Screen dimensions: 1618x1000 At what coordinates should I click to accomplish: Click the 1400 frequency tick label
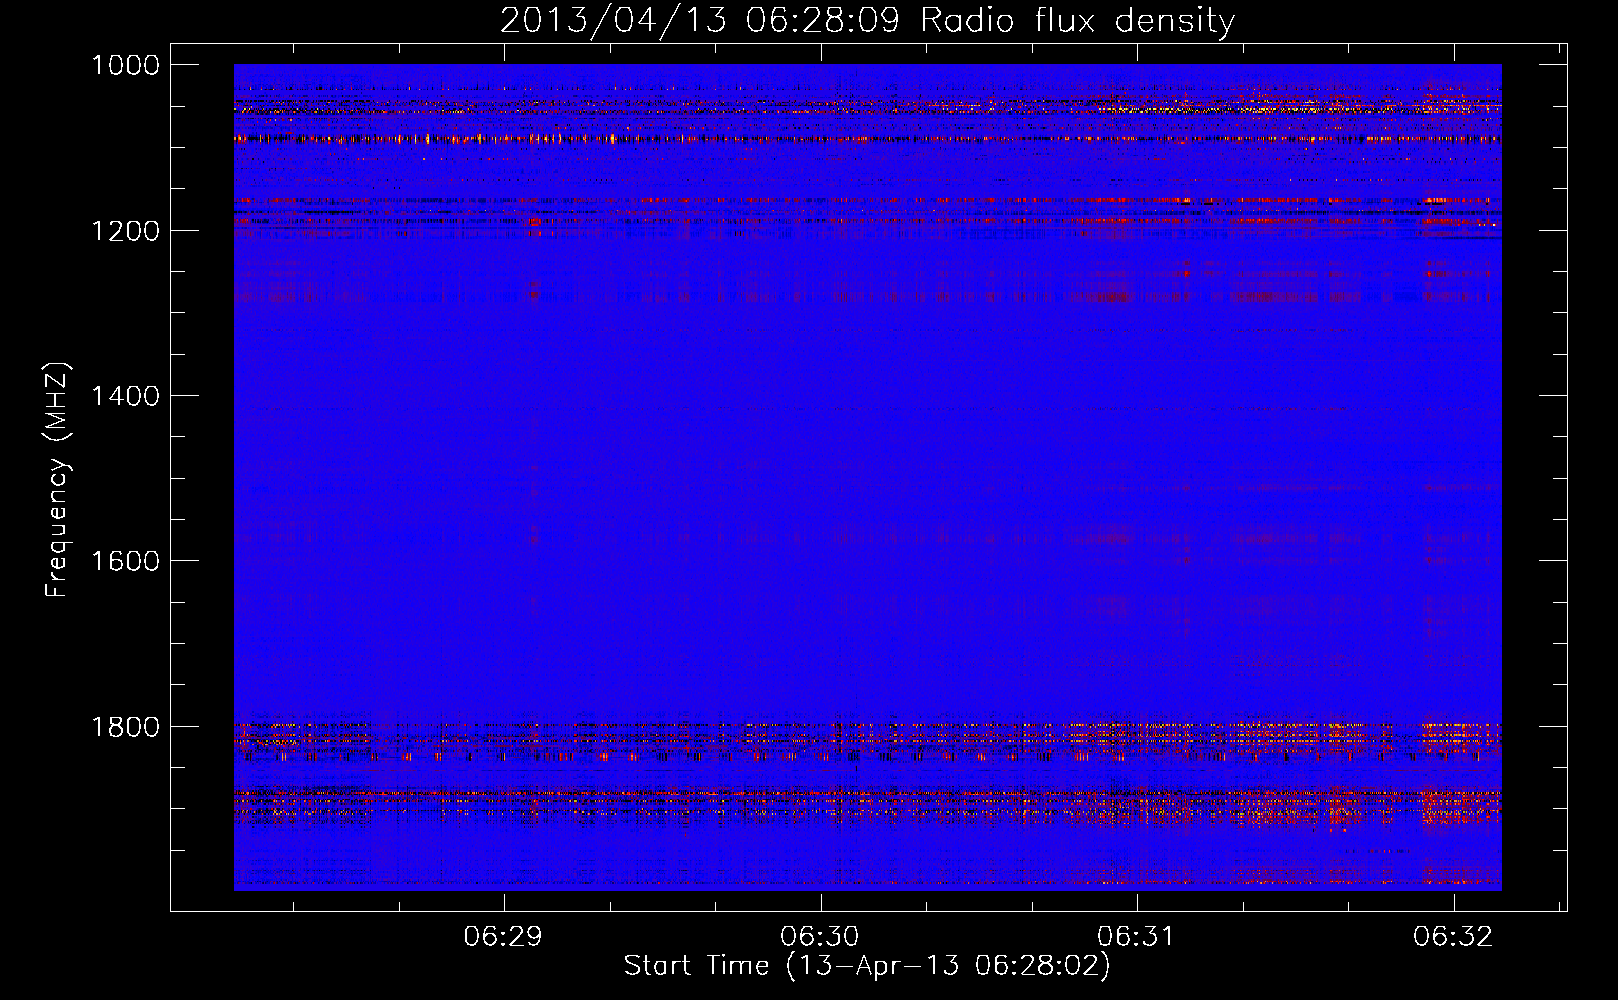coord(125,396)
